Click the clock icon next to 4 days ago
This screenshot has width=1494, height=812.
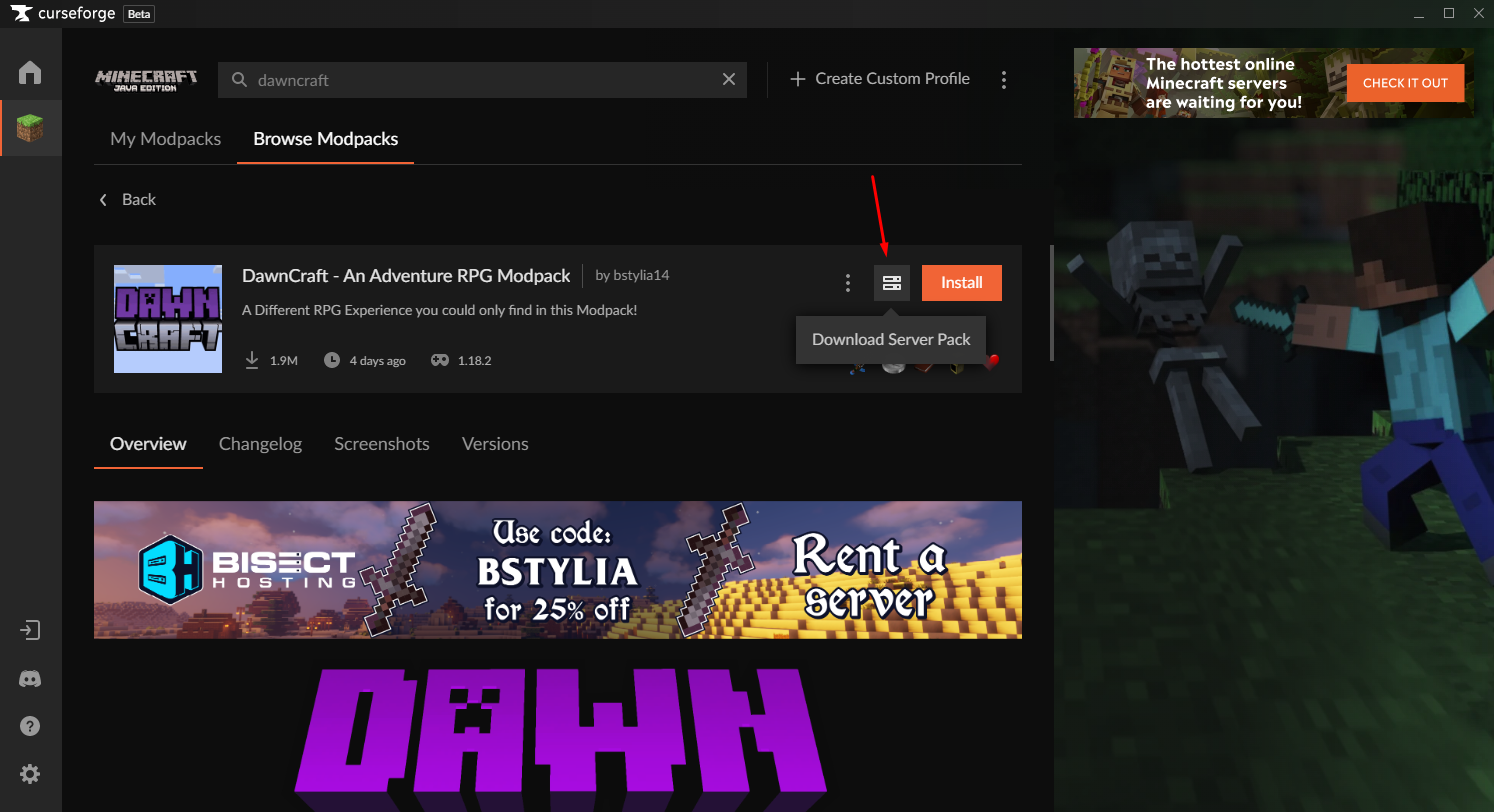click(332, 360)
